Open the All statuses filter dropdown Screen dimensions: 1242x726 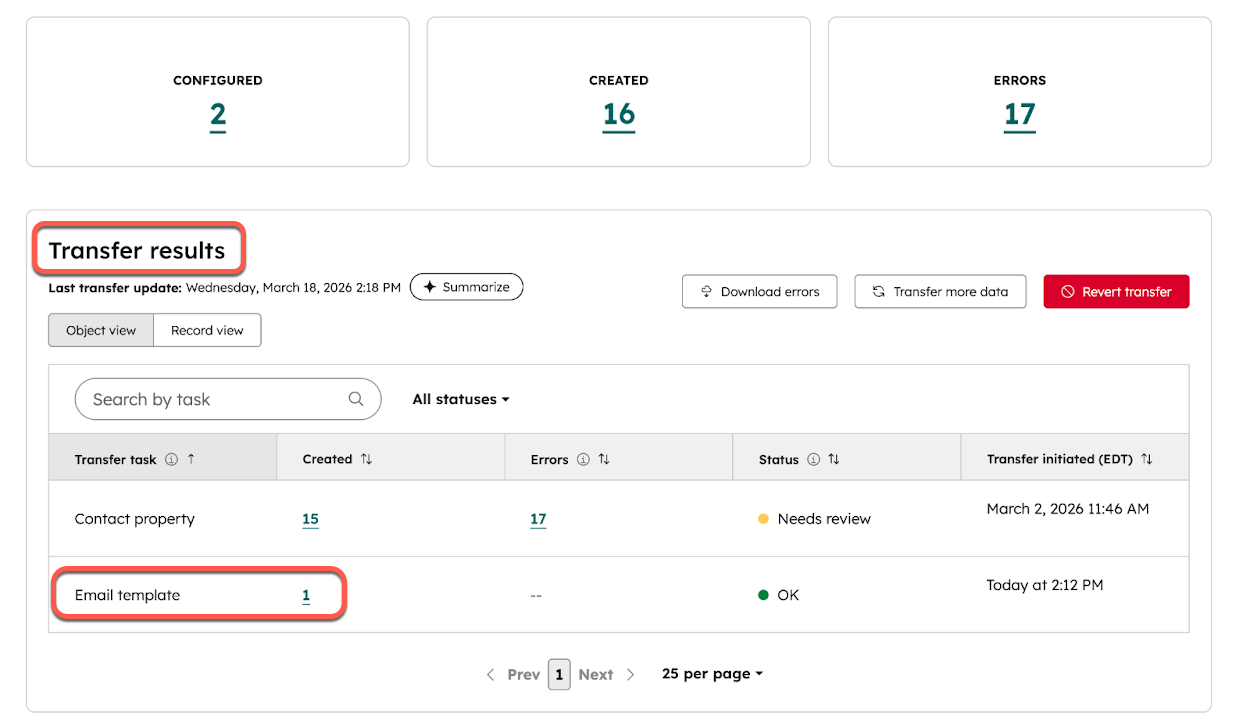coord(461,399)
